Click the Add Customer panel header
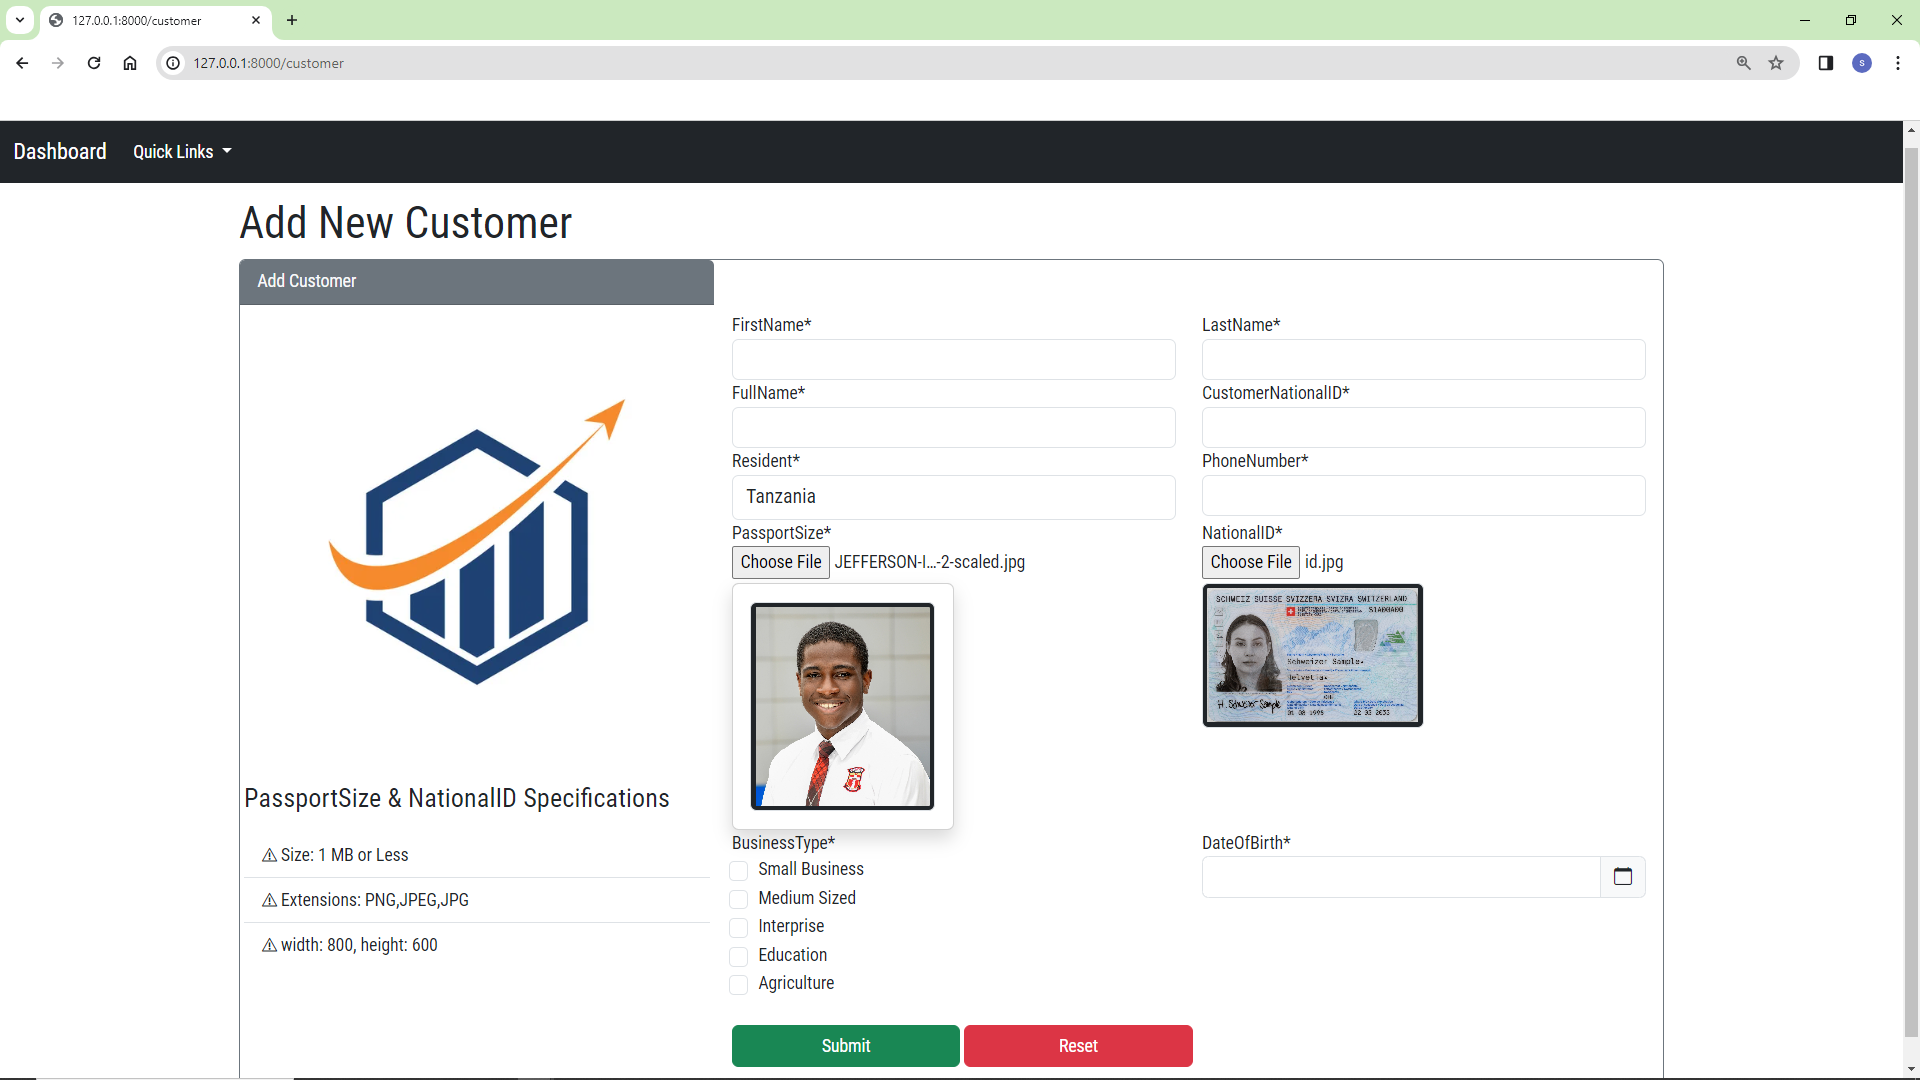Viewport: 1920px width, 1080px height. 477,281
